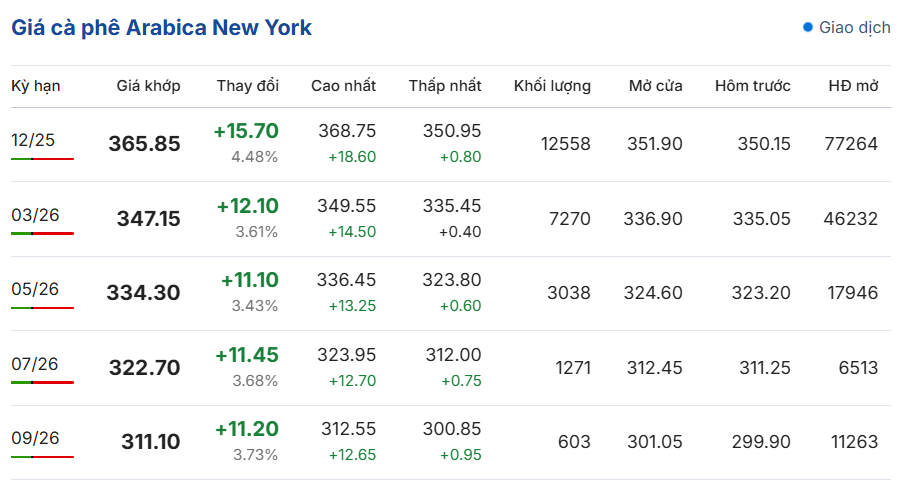
Task: Select the 03/26 contract term
Action: coord(35,215)
